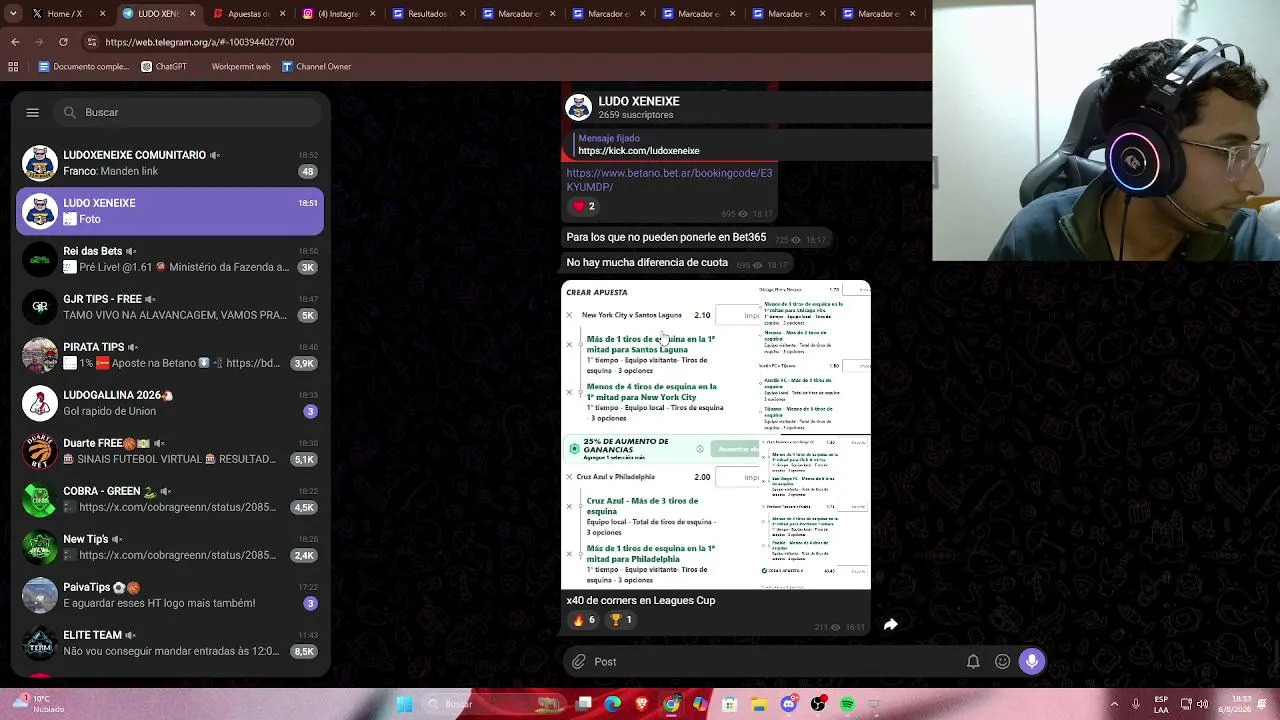Click the browser forward arrow
The width and height of the screenshot is (1280, 720).
pyautogui.click(x=40, y=42)
